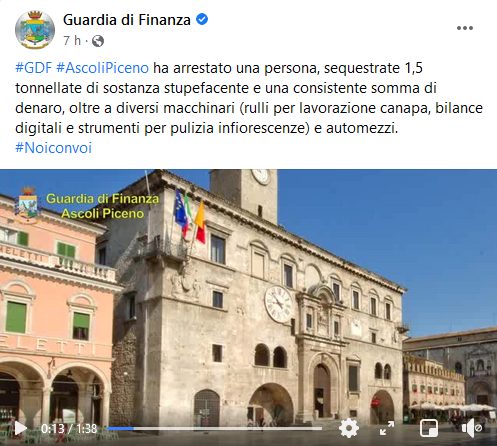
Task: Unmute the video with speaker icon
Action: coord(472,428)
